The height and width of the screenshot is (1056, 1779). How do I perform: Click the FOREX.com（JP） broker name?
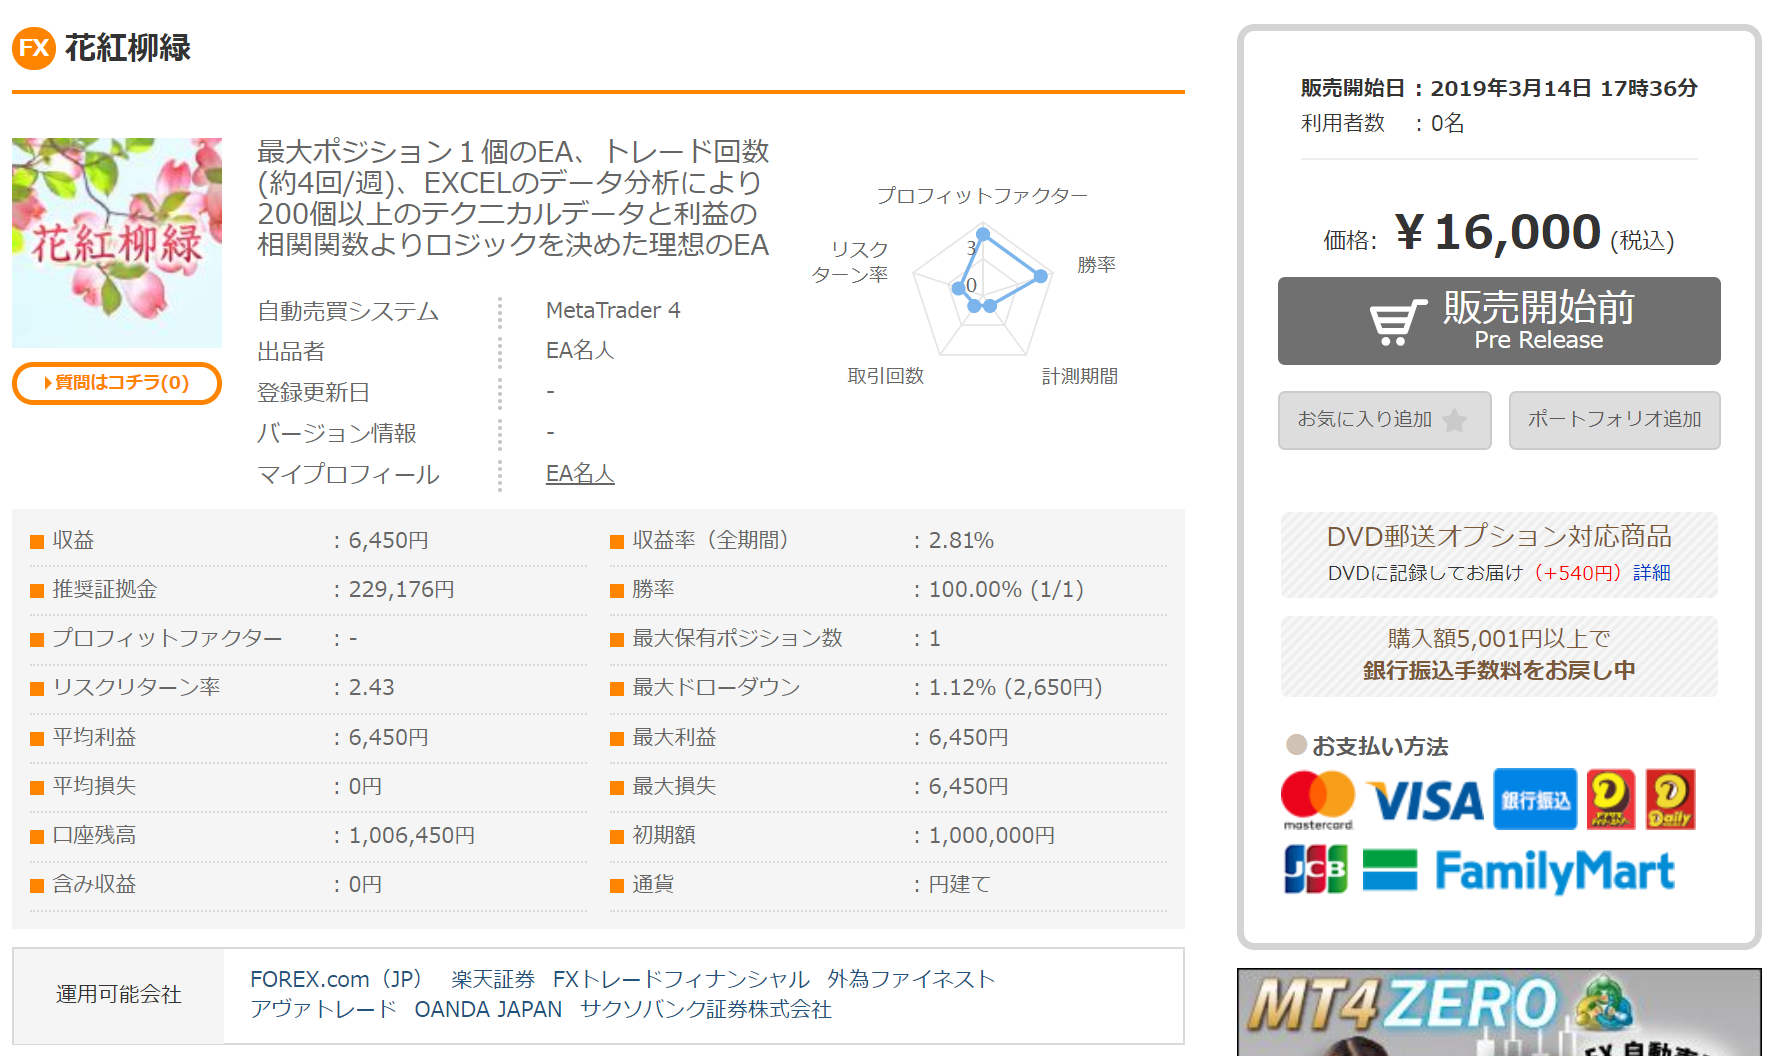click(x=337, y=979)
